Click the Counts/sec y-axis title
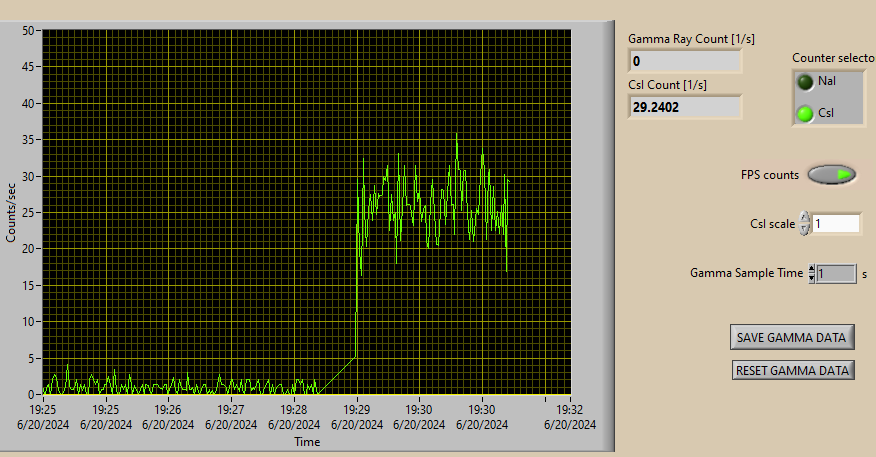 point(12,212)
